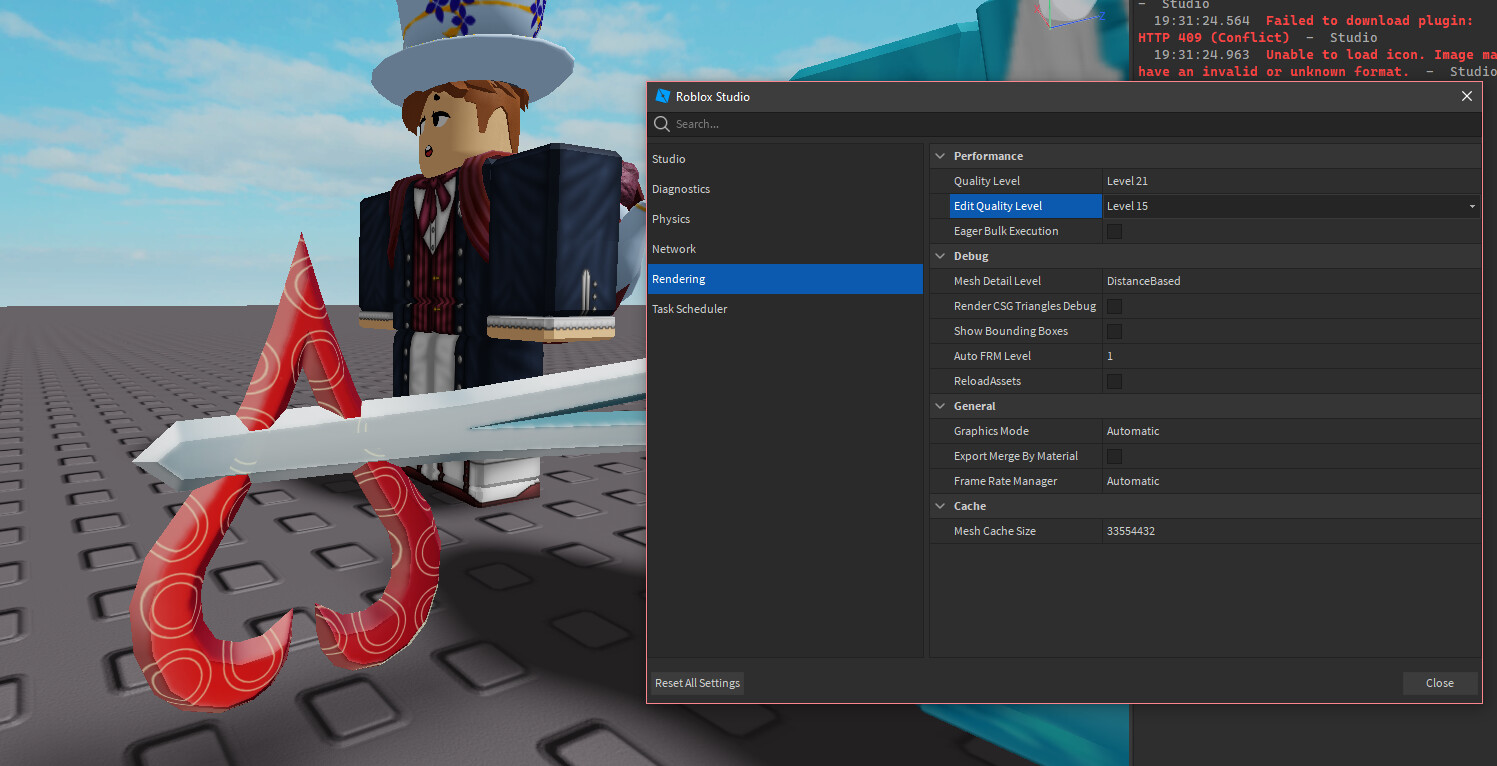Click the Roblox Studio logo icon
The height and width of the screenshot is (766, 1497).
pos(662,96)
